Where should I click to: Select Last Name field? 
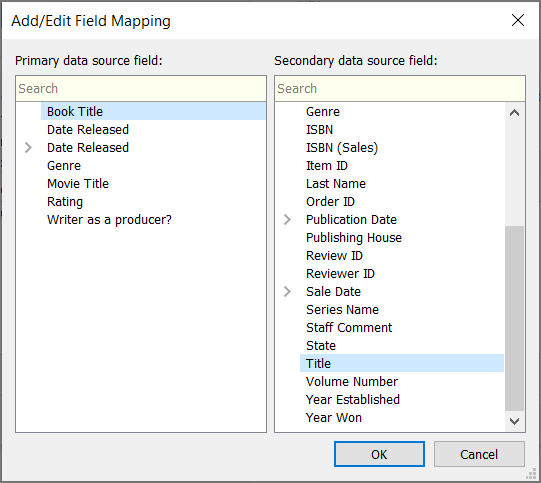(x=336, y=184)
